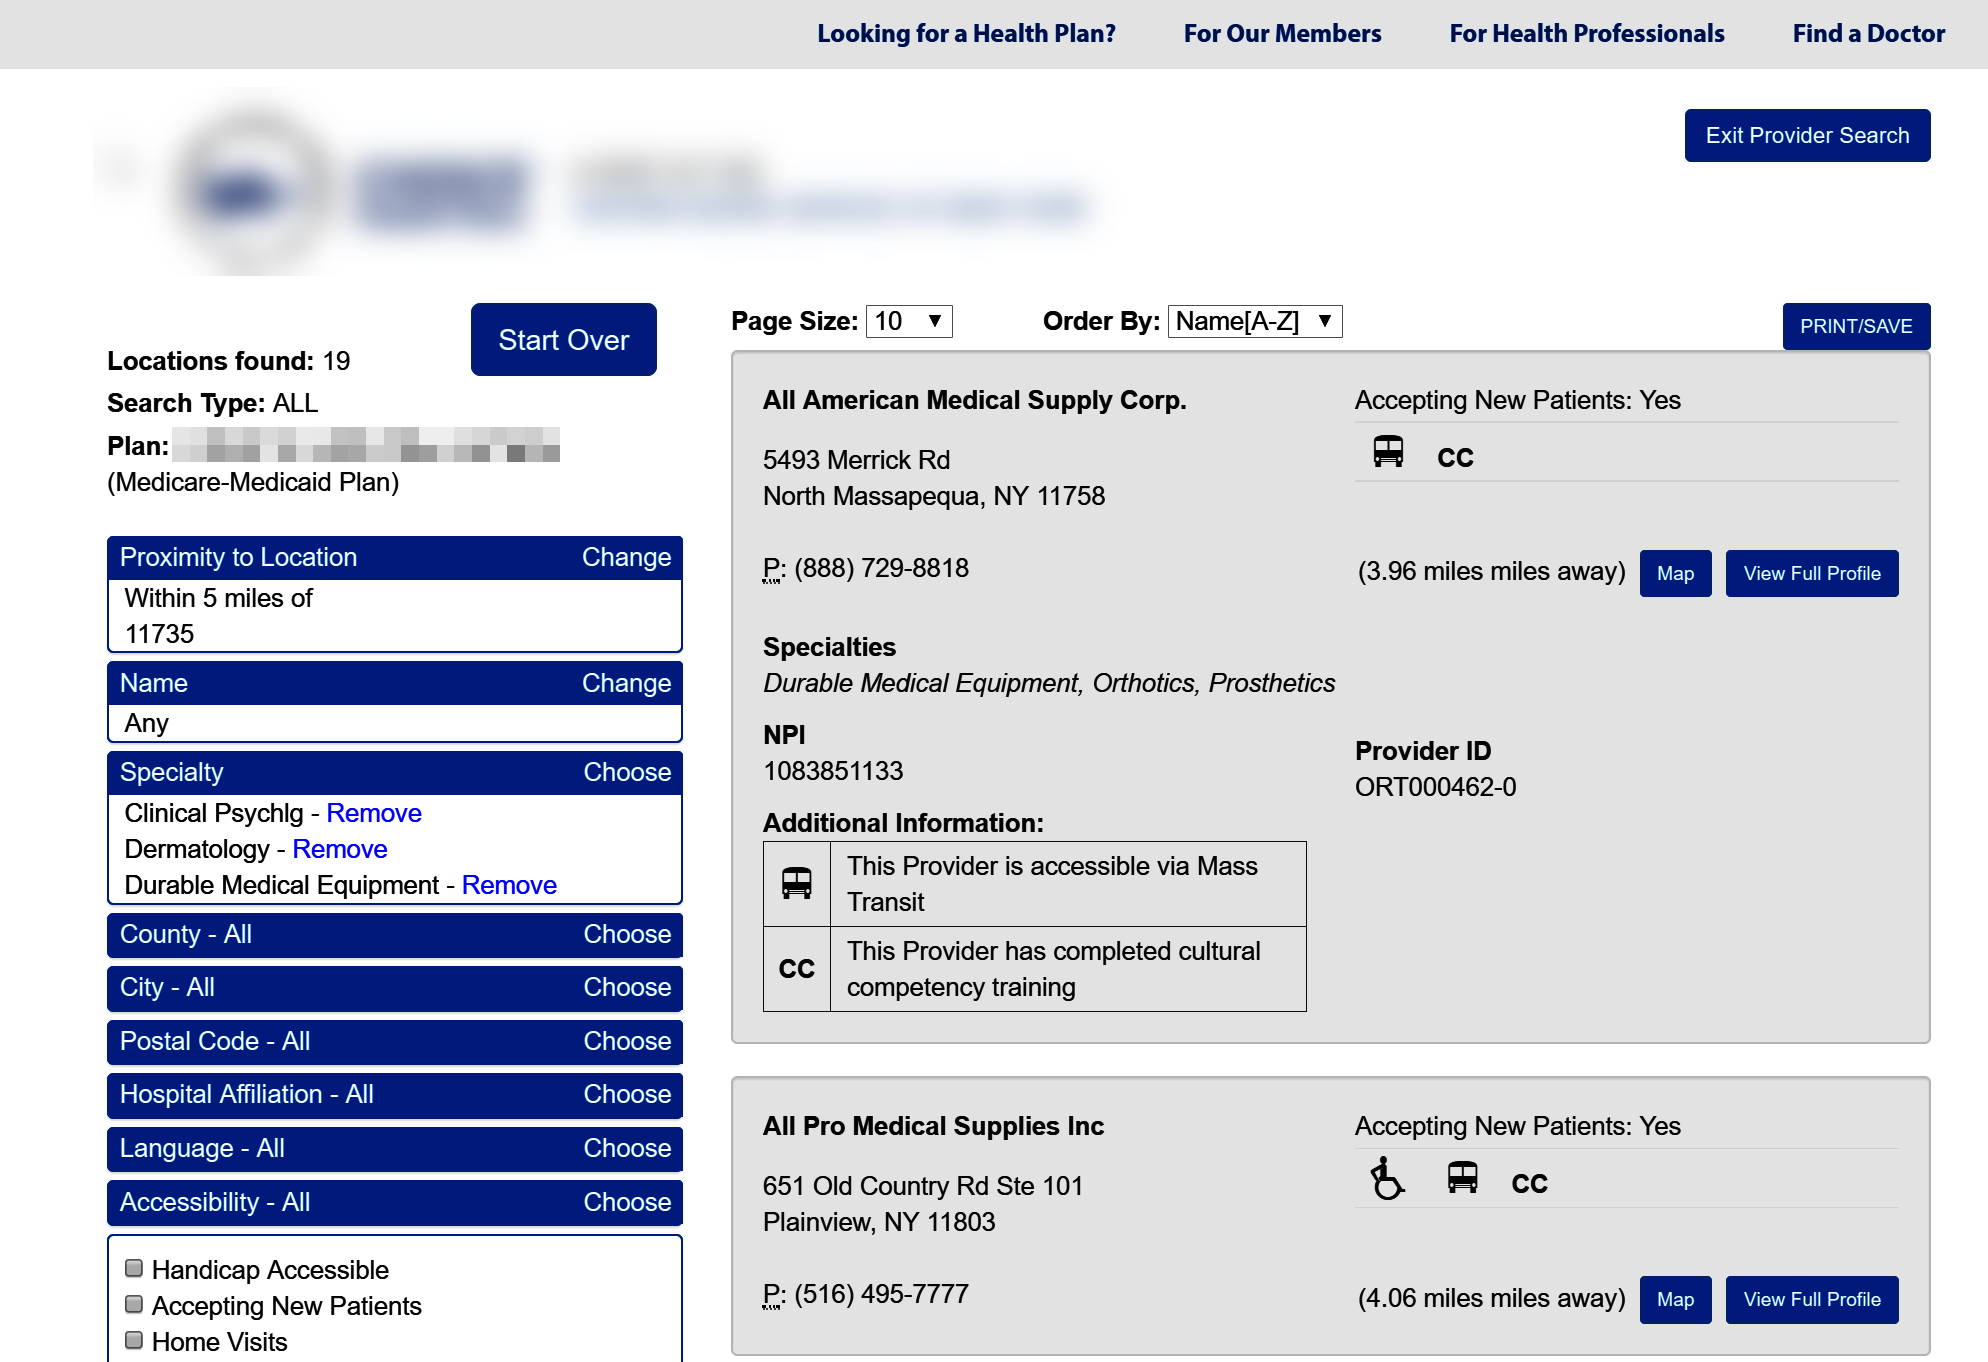
Task: Enable the Accepting New Patients filter
Action: (x=134, y=1305)
